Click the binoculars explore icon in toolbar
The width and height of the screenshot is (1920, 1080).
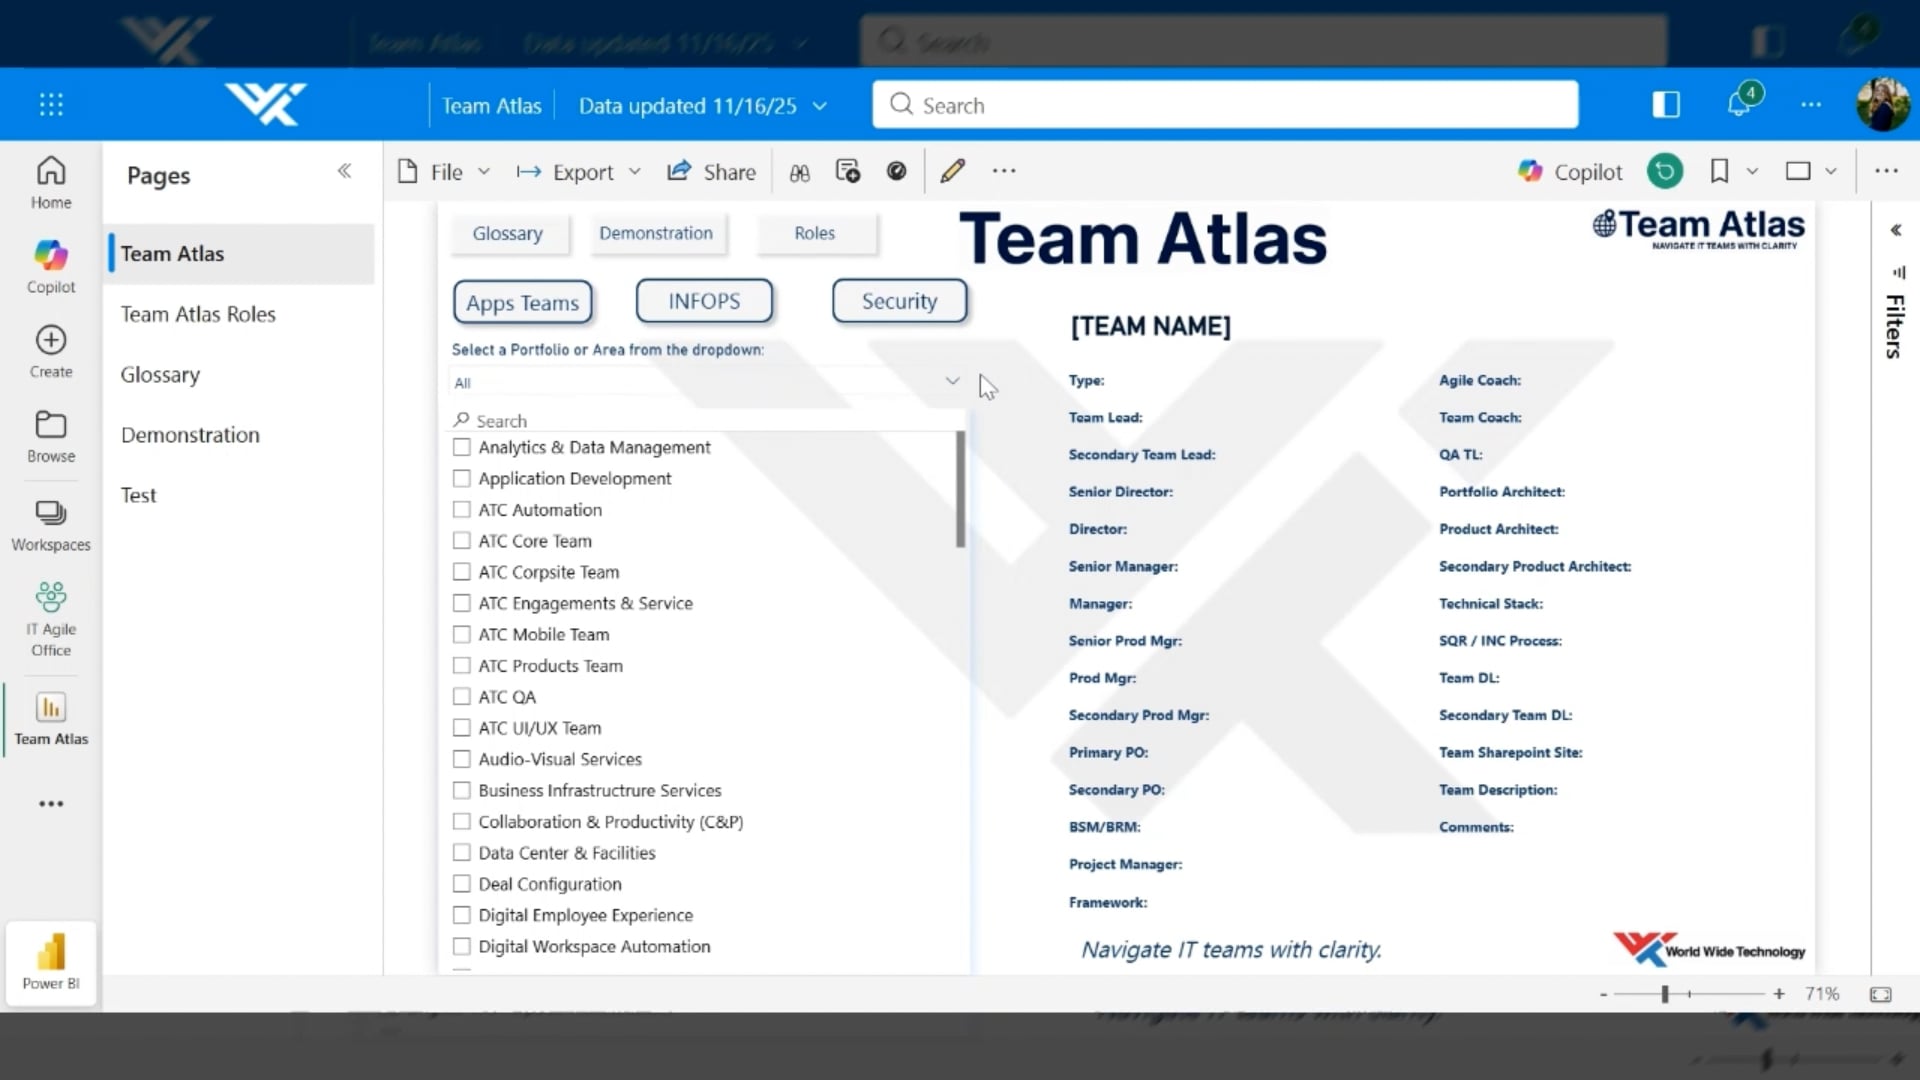[x=799, y=172]
